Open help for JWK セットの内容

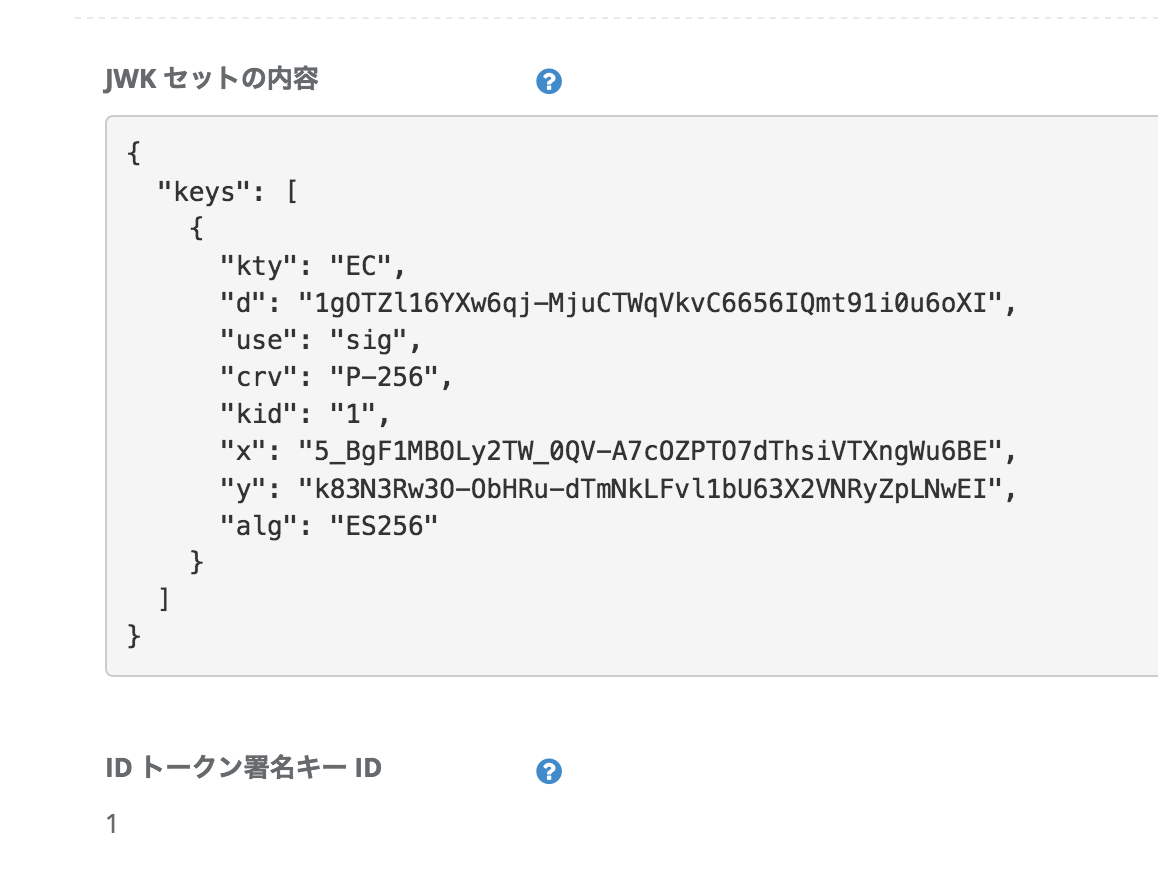pyautogui.click(x=549, y=81)
